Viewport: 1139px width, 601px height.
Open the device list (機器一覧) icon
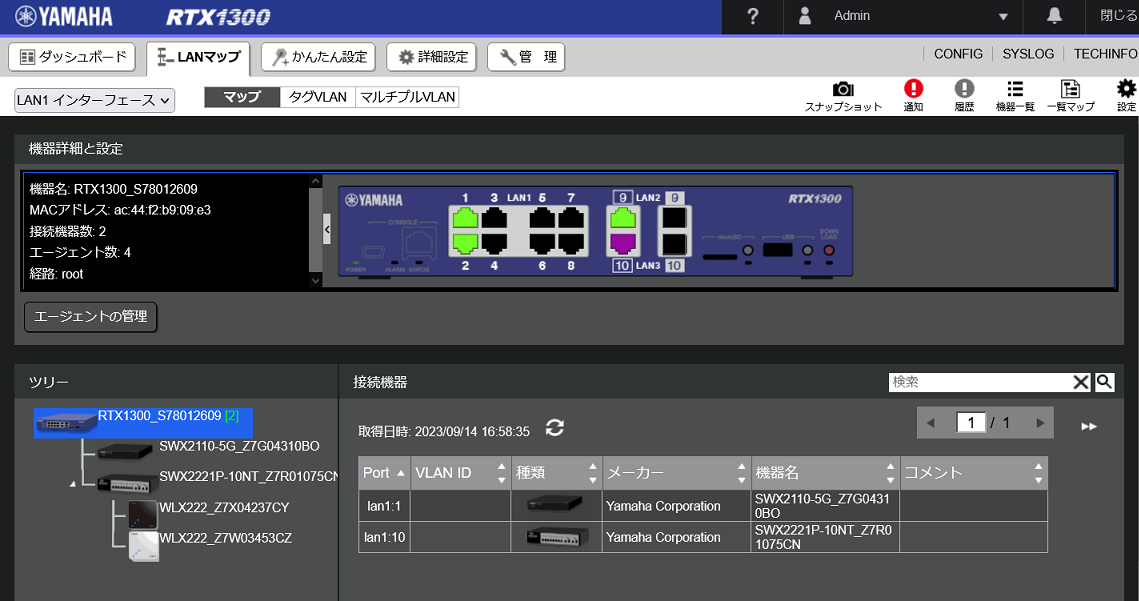pyautogui.click(x=1014, y=90)
